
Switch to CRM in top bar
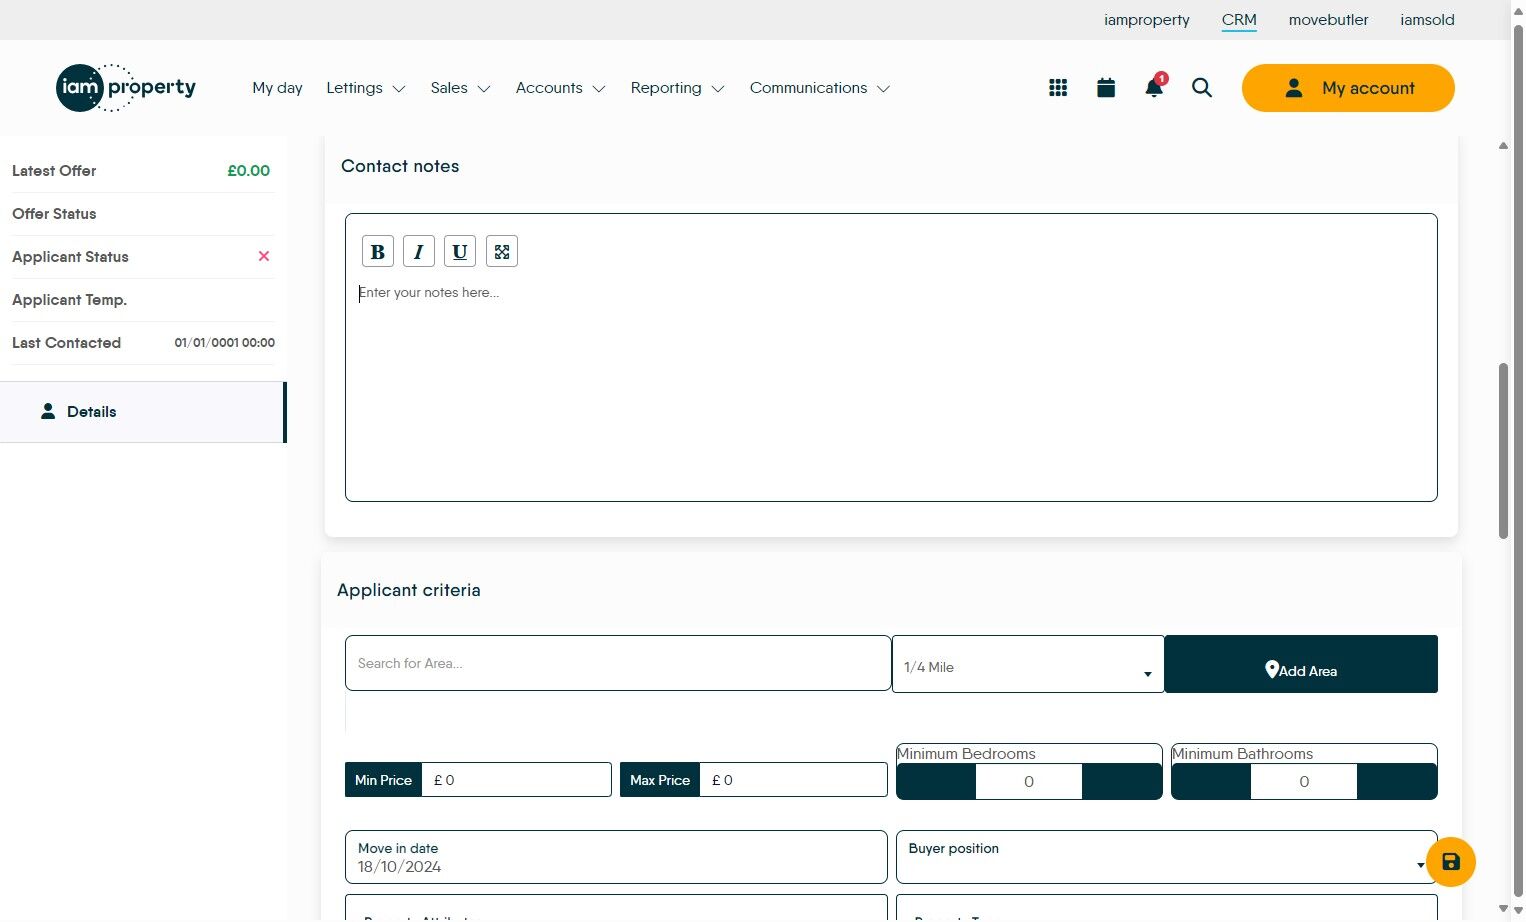(1239, 20)
